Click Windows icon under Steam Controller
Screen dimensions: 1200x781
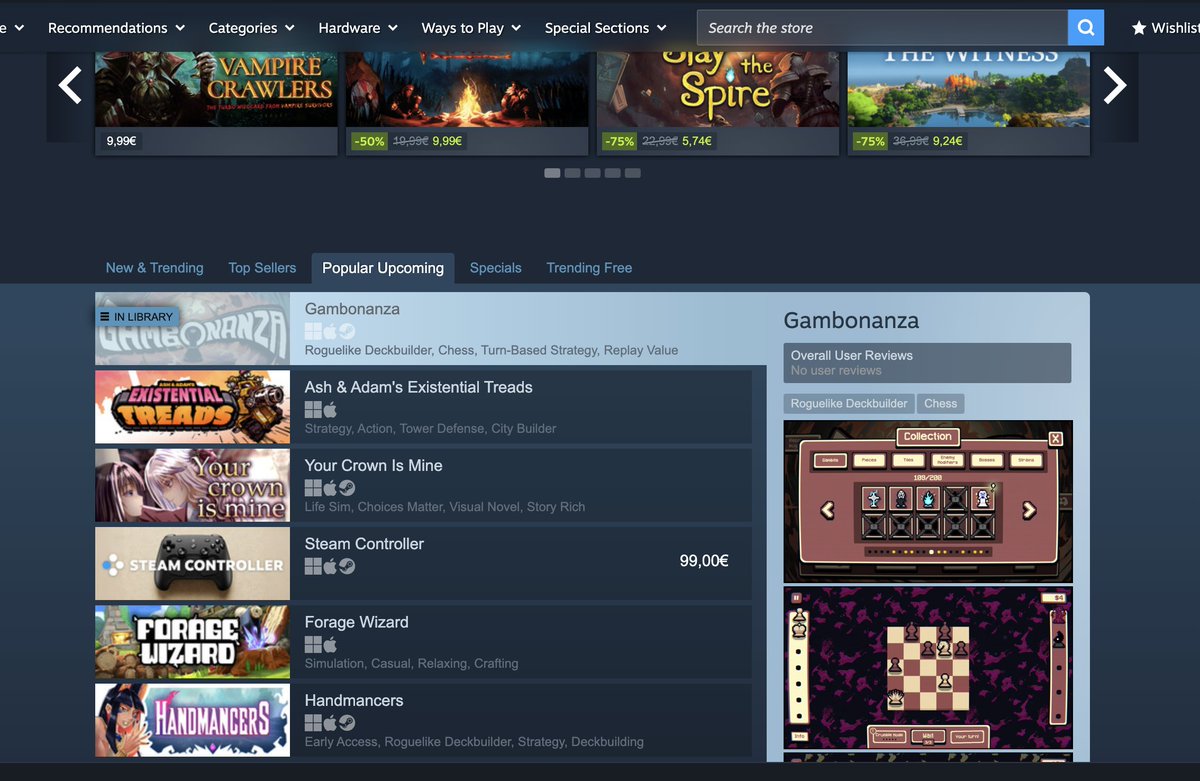coord(313,566)
